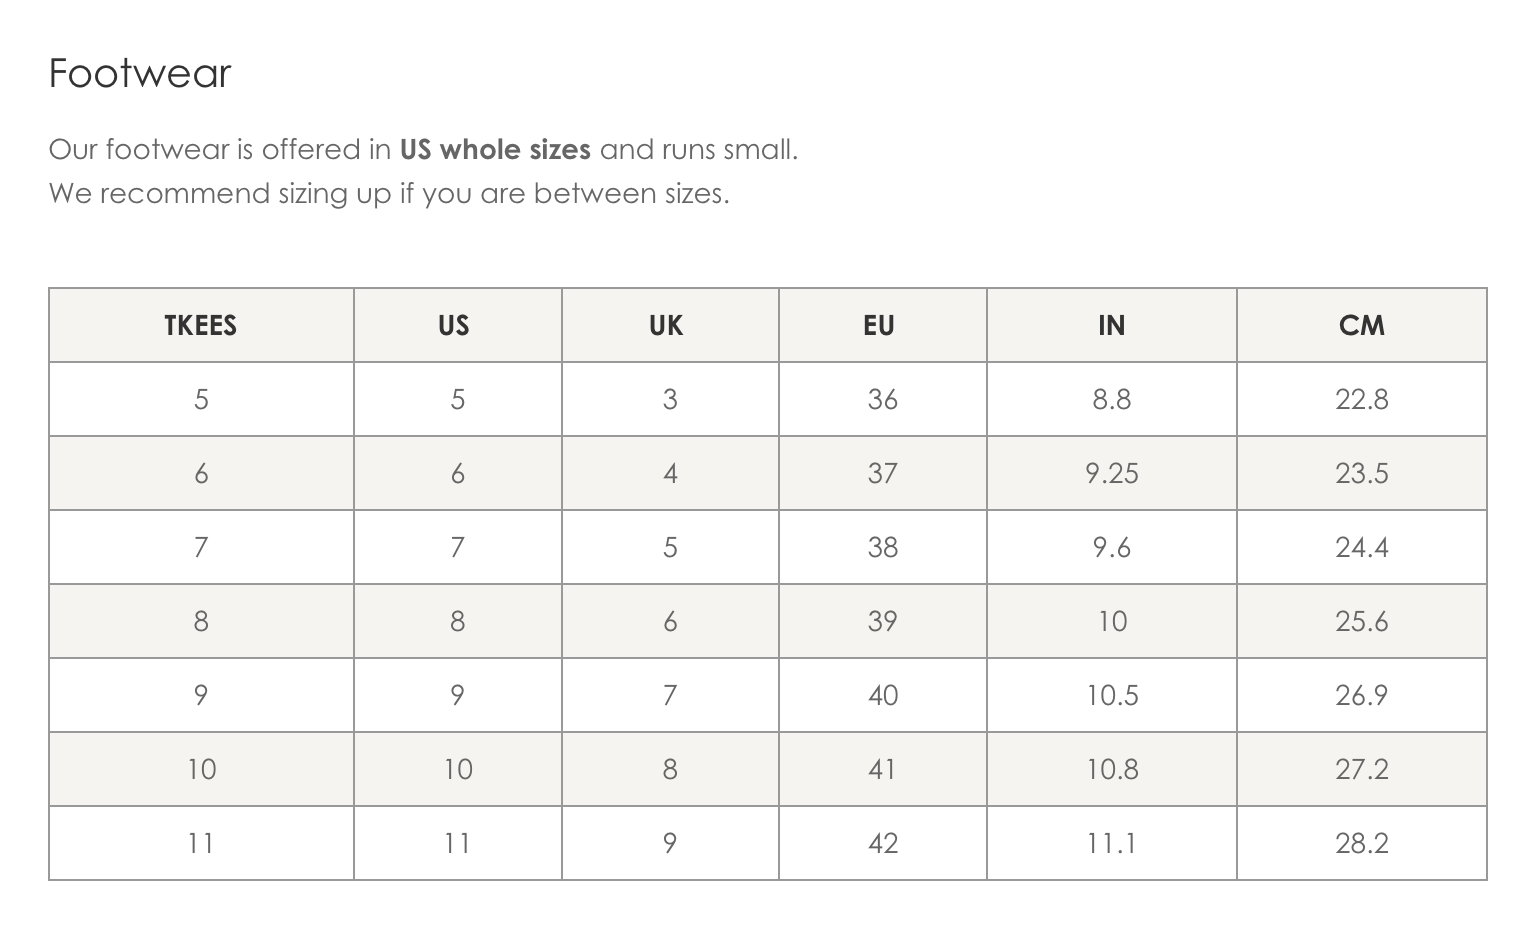This screenshot has height=928, width=1522.
Task: Select the 11.1 inches cell
Action: coord(1112,843)
